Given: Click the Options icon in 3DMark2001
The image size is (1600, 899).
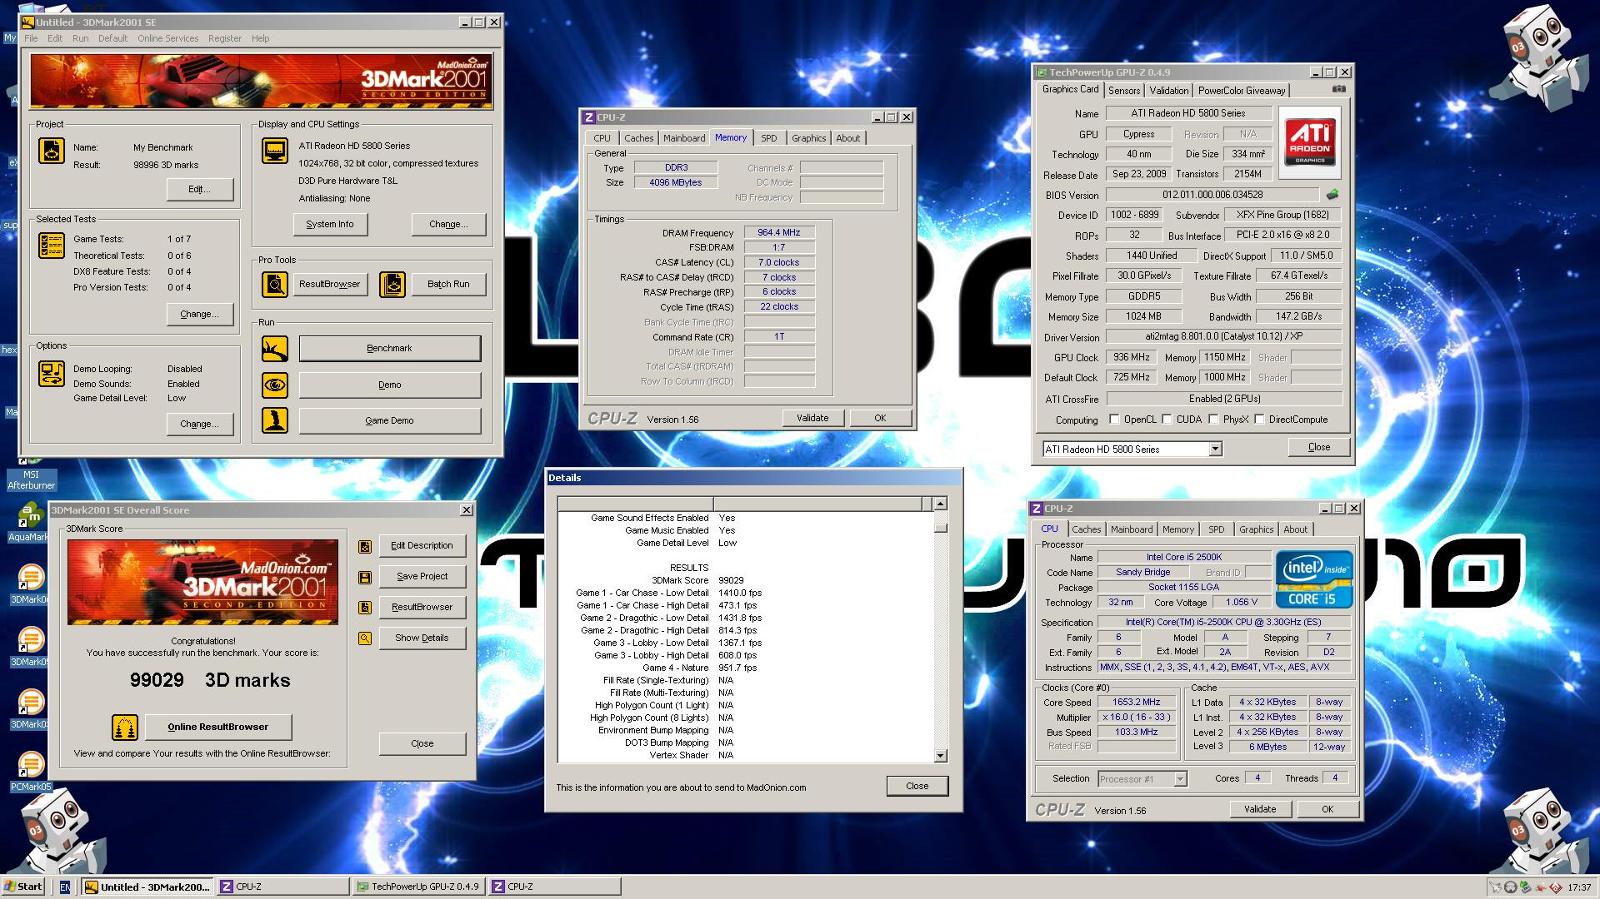Looking at the screenshot, I should pyautogui.click(x=51, y=373).
